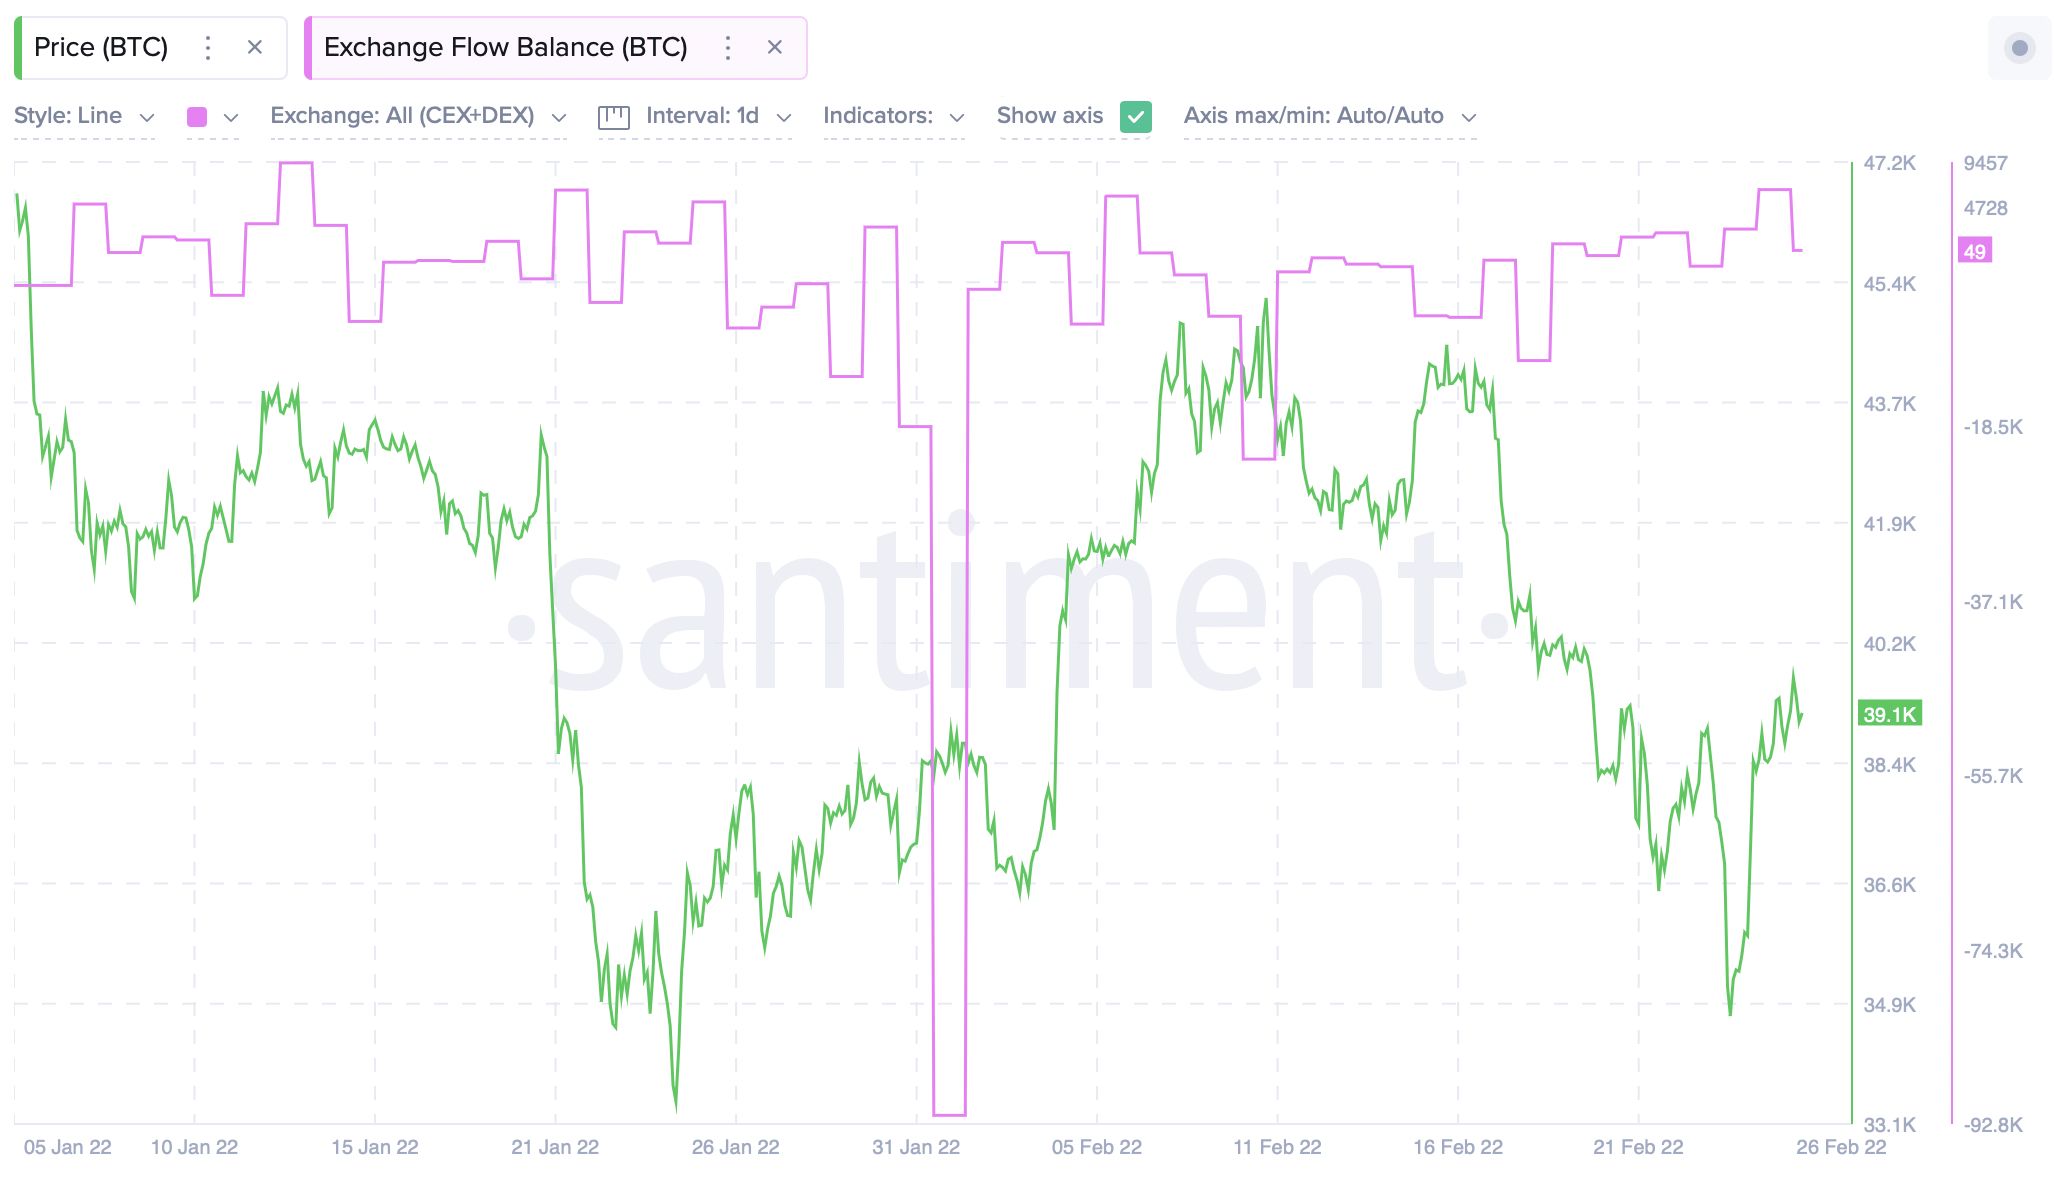This screenshot has width=2054, height=1180.
Task: Click the circular button at top right
Action: tap(2019, 47)
